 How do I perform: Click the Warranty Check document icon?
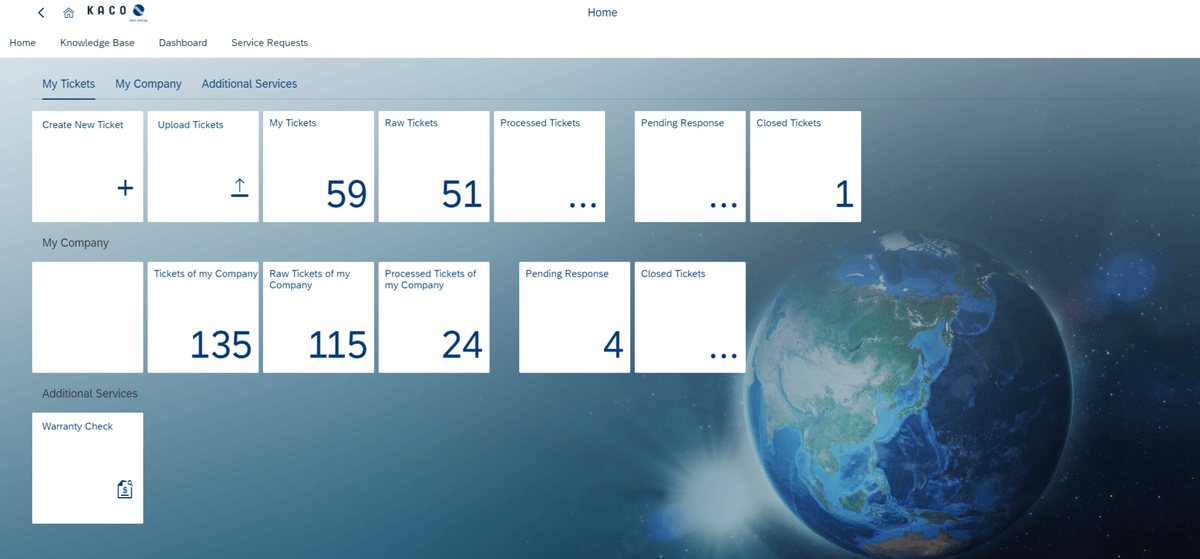click(125, 489)
